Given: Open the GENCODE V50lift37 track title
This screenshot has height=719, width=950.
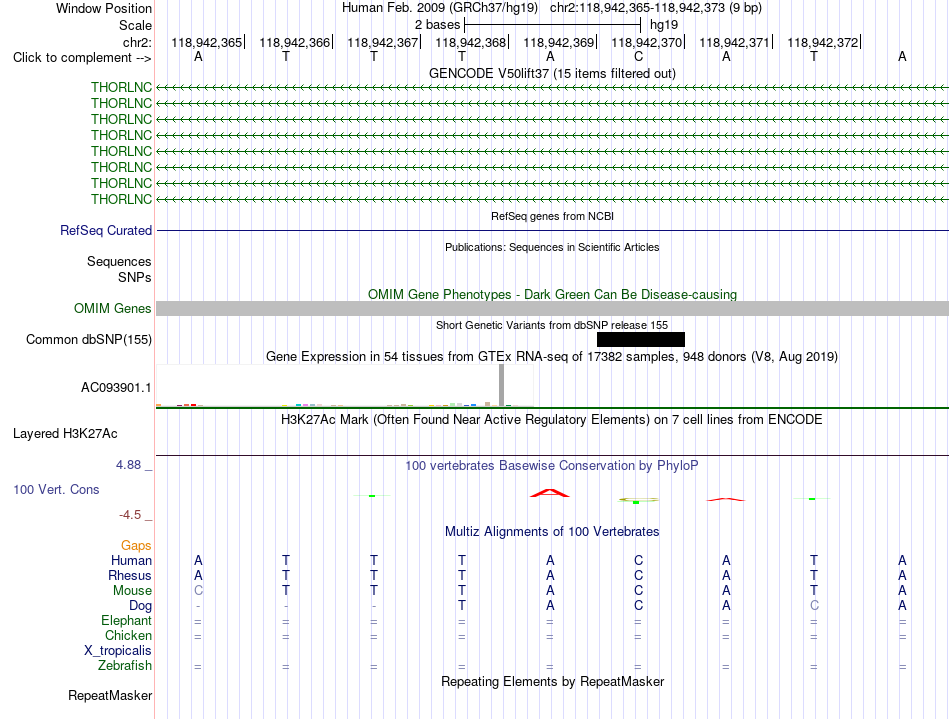Looking at the screenshot, I should coord(552,73).
